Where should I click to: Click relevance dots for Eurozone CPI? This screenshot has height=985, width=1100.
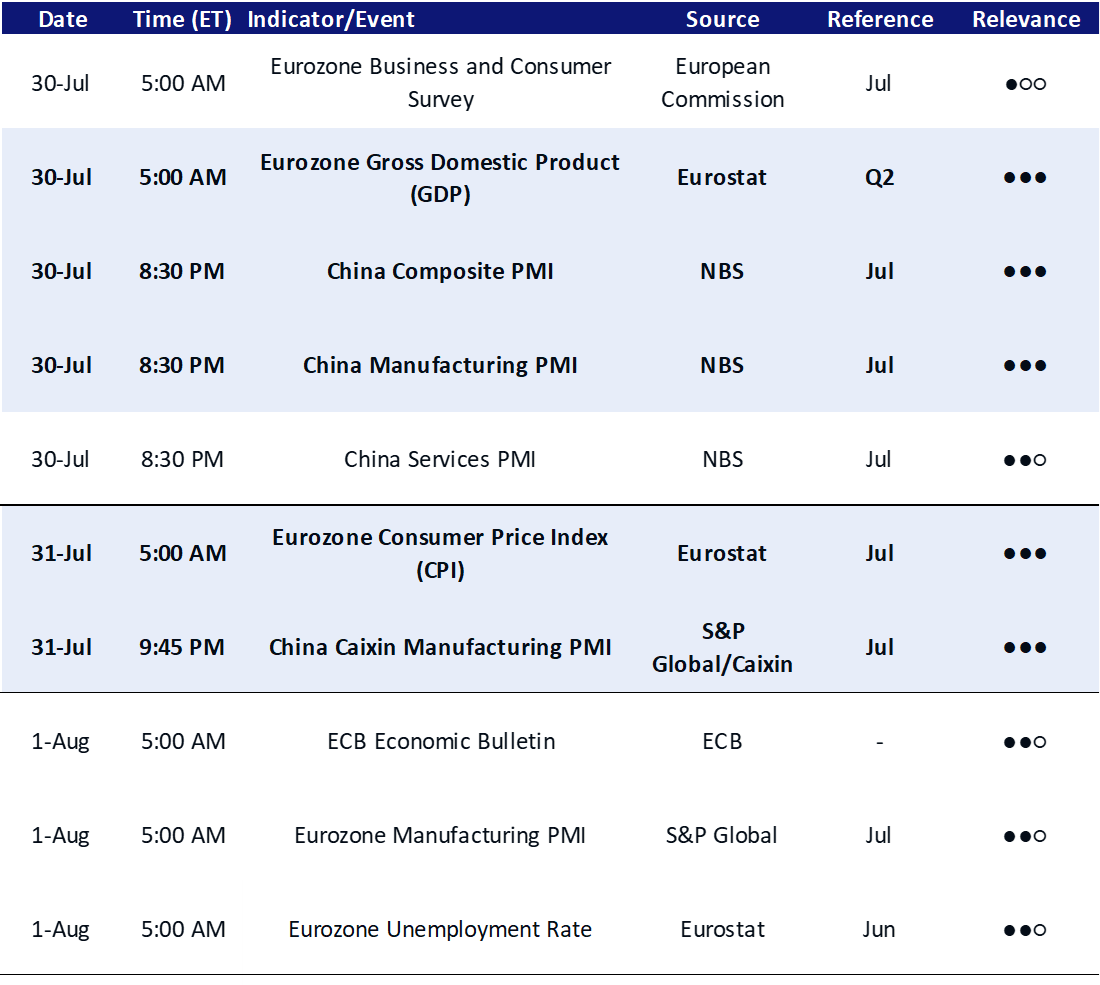(1026, 554)
